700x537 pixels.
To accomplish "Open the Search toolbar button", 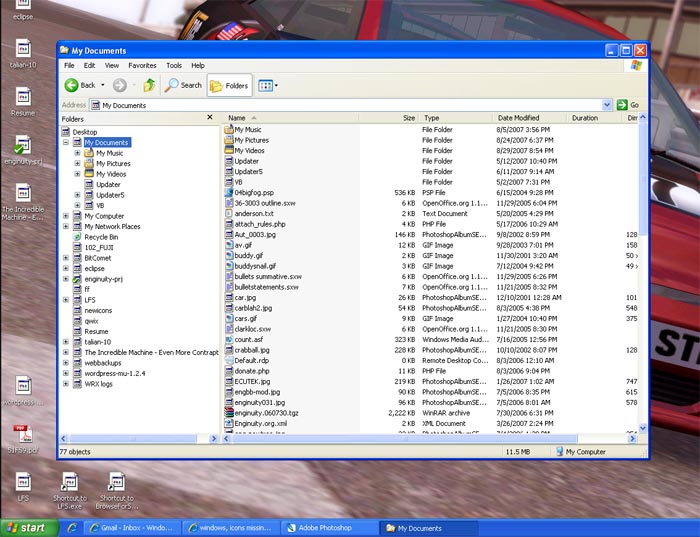I will pyautogui.click(x=184, y=86).
